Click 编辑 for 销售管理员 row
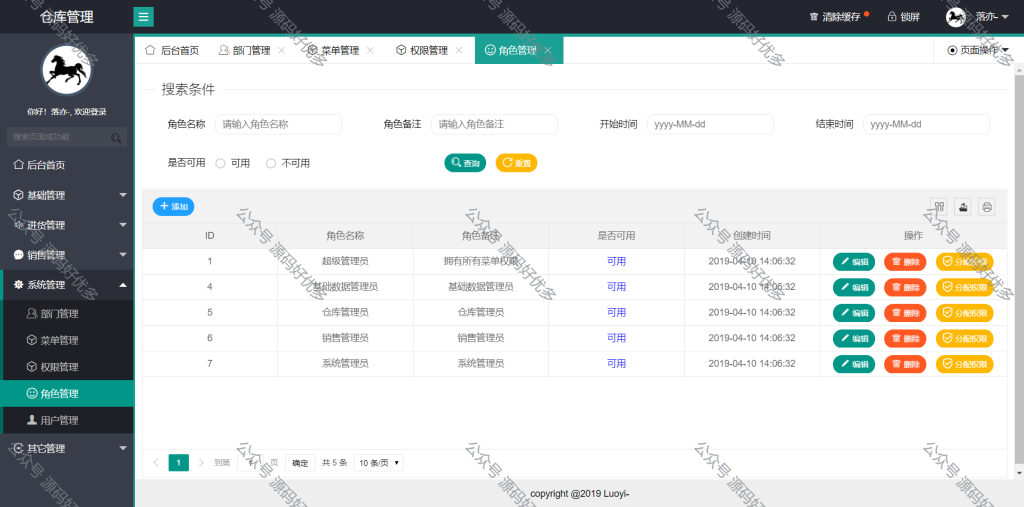1024x507 pixels. tap(854, 338)
